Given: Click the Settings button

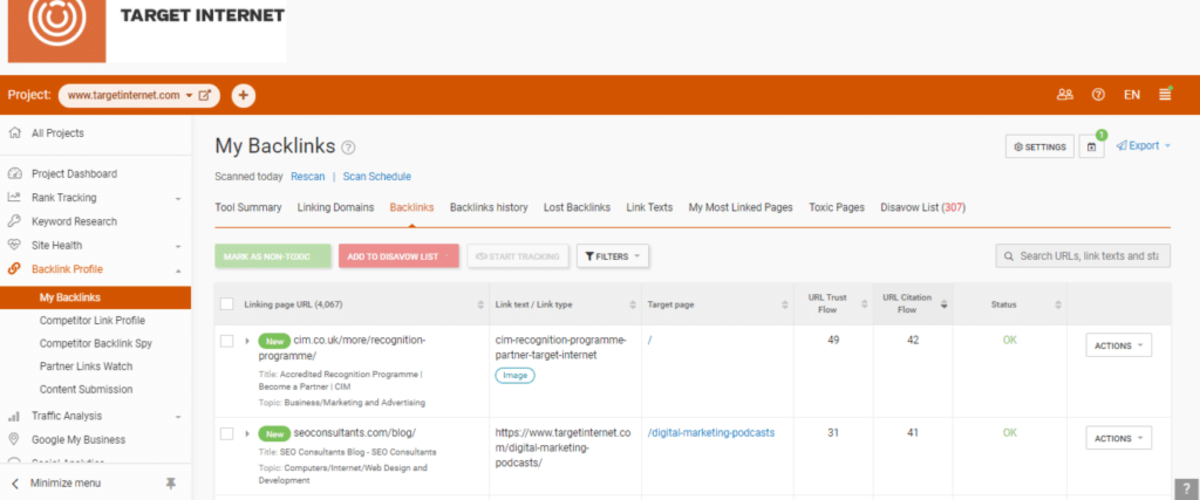Looking at the screenshot, I should (1040, 146).
